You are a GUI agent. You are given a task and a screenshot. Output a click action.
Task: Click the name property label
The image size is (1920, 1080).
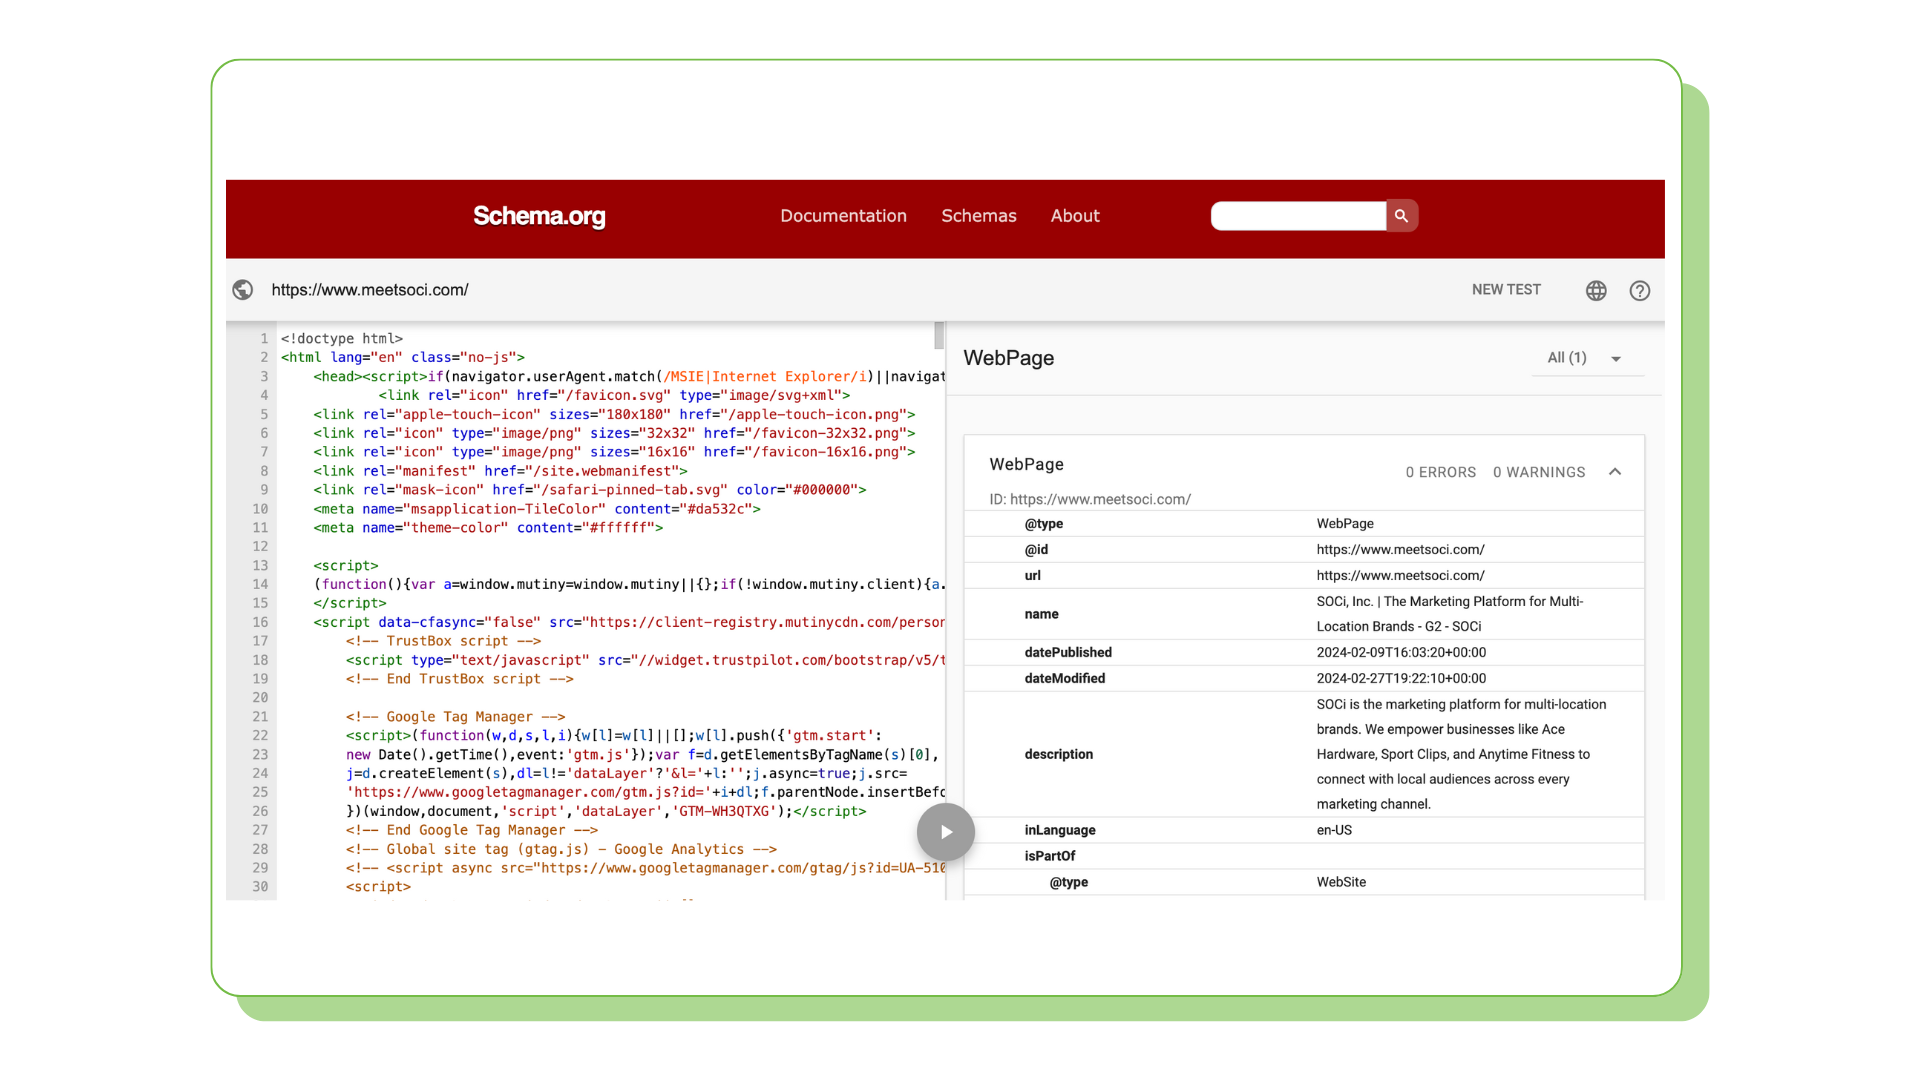(1041, 615)
